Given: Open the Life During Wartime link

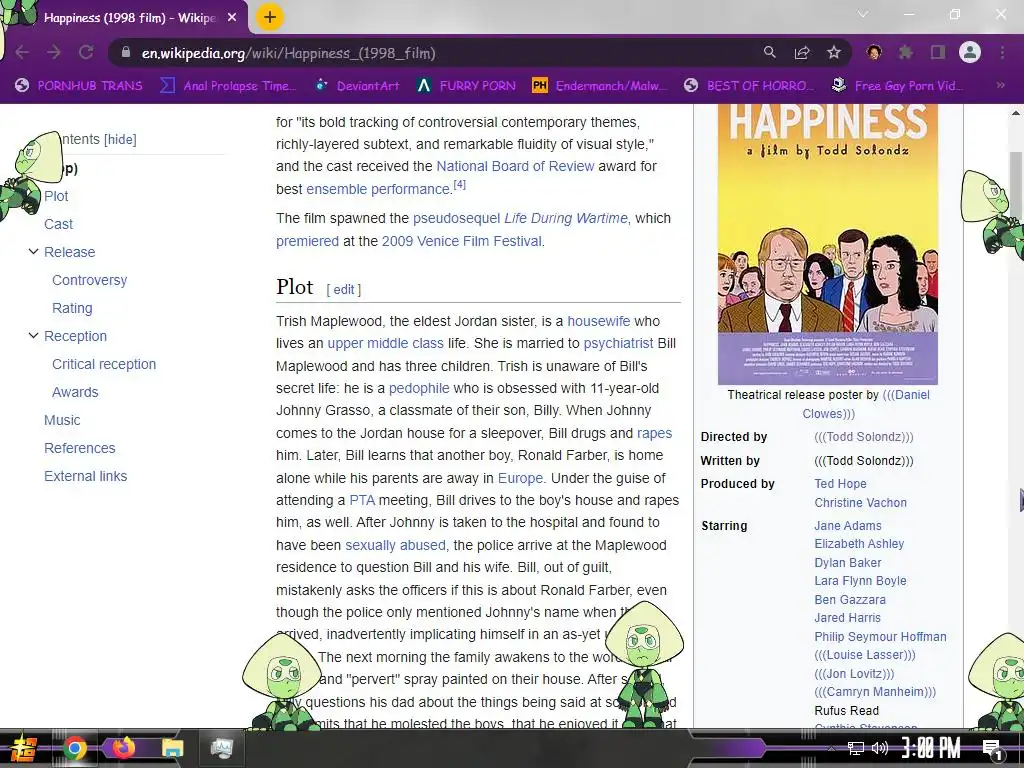Looking at the screenshot, I should [566, 218].
